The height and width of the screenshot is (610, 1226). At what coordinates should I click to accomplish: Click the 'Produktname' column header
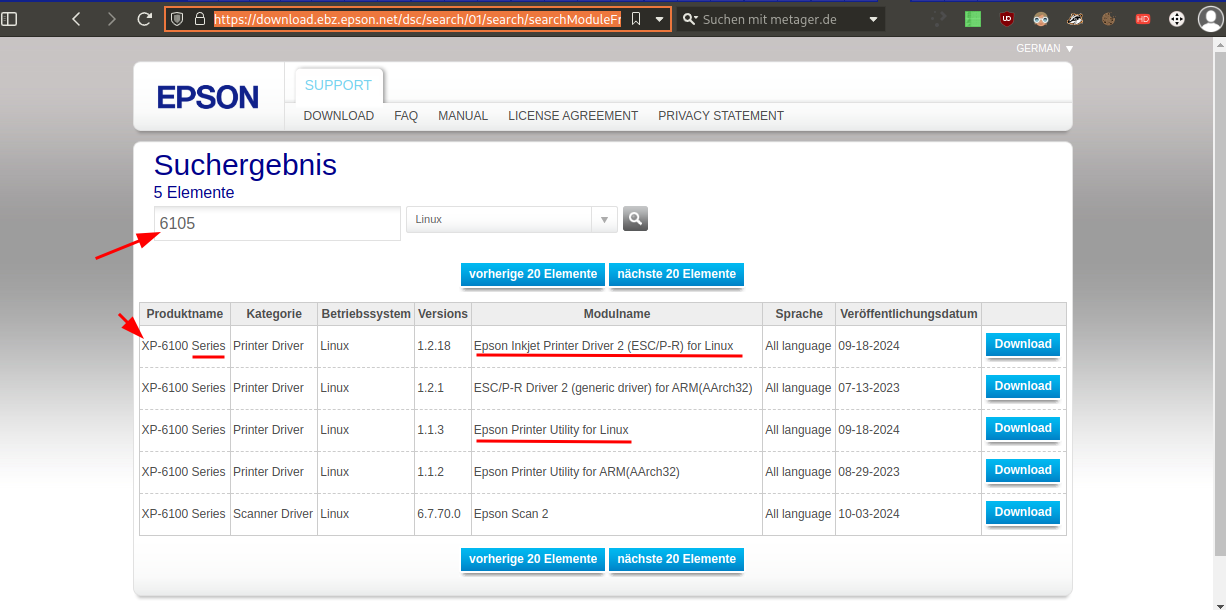coord(185,314)
